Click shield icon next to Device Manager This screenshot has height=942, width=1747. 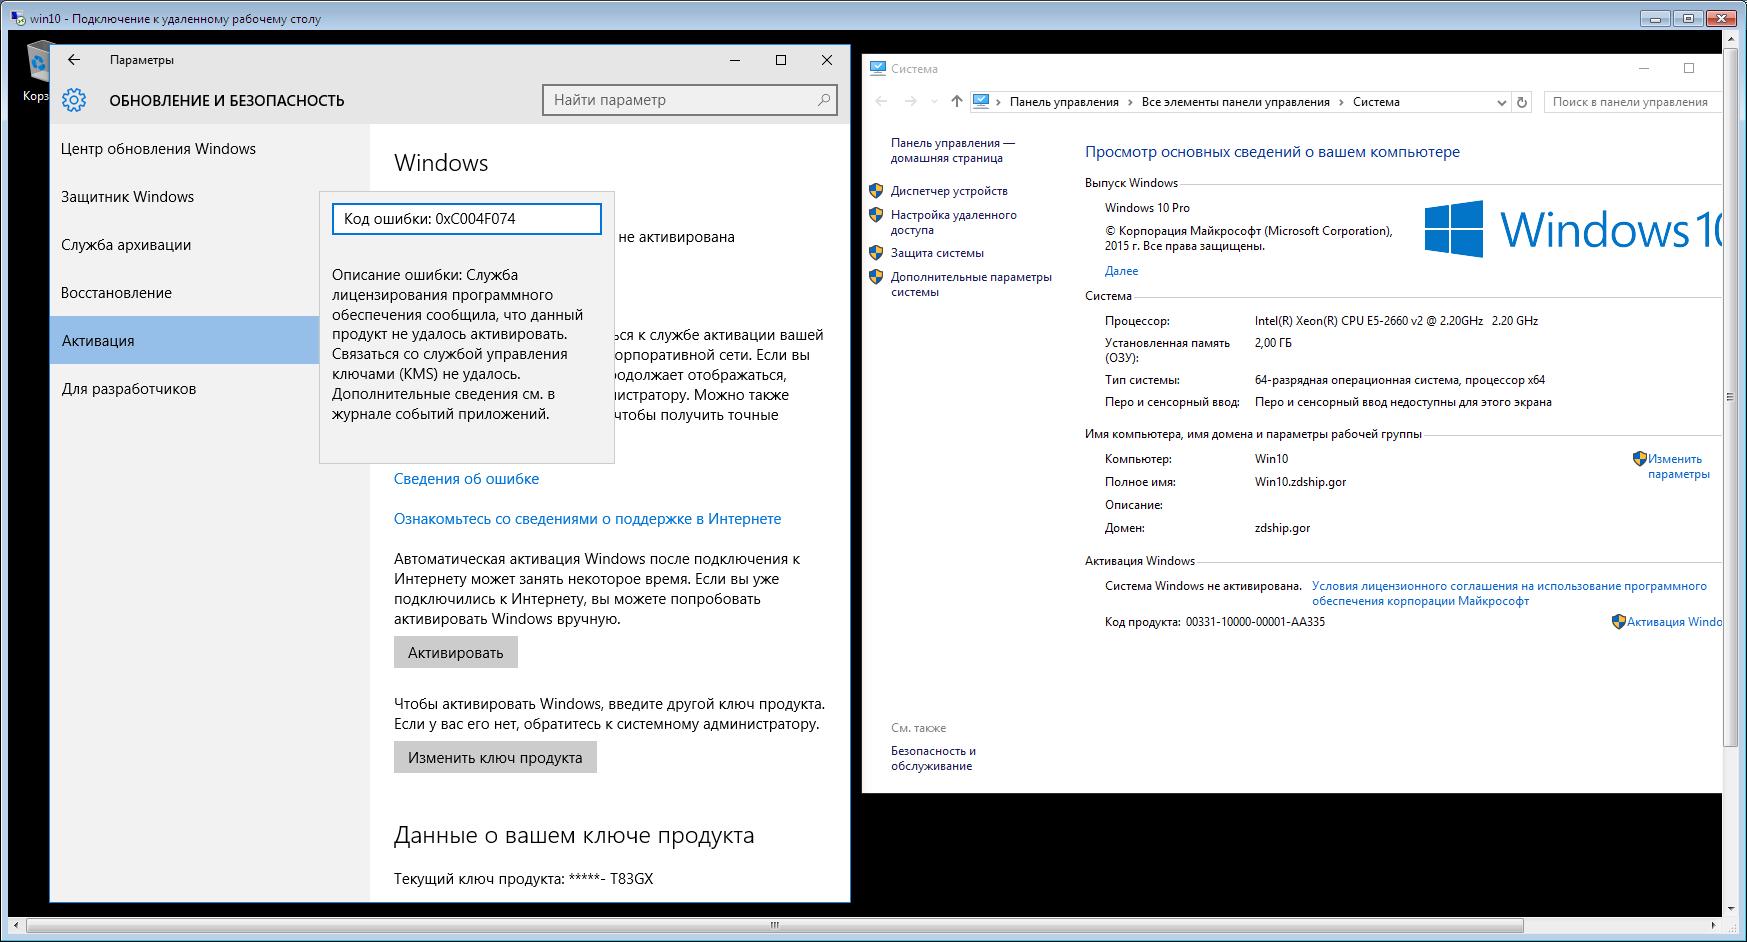pyautogui.click(x=876, y=190)
